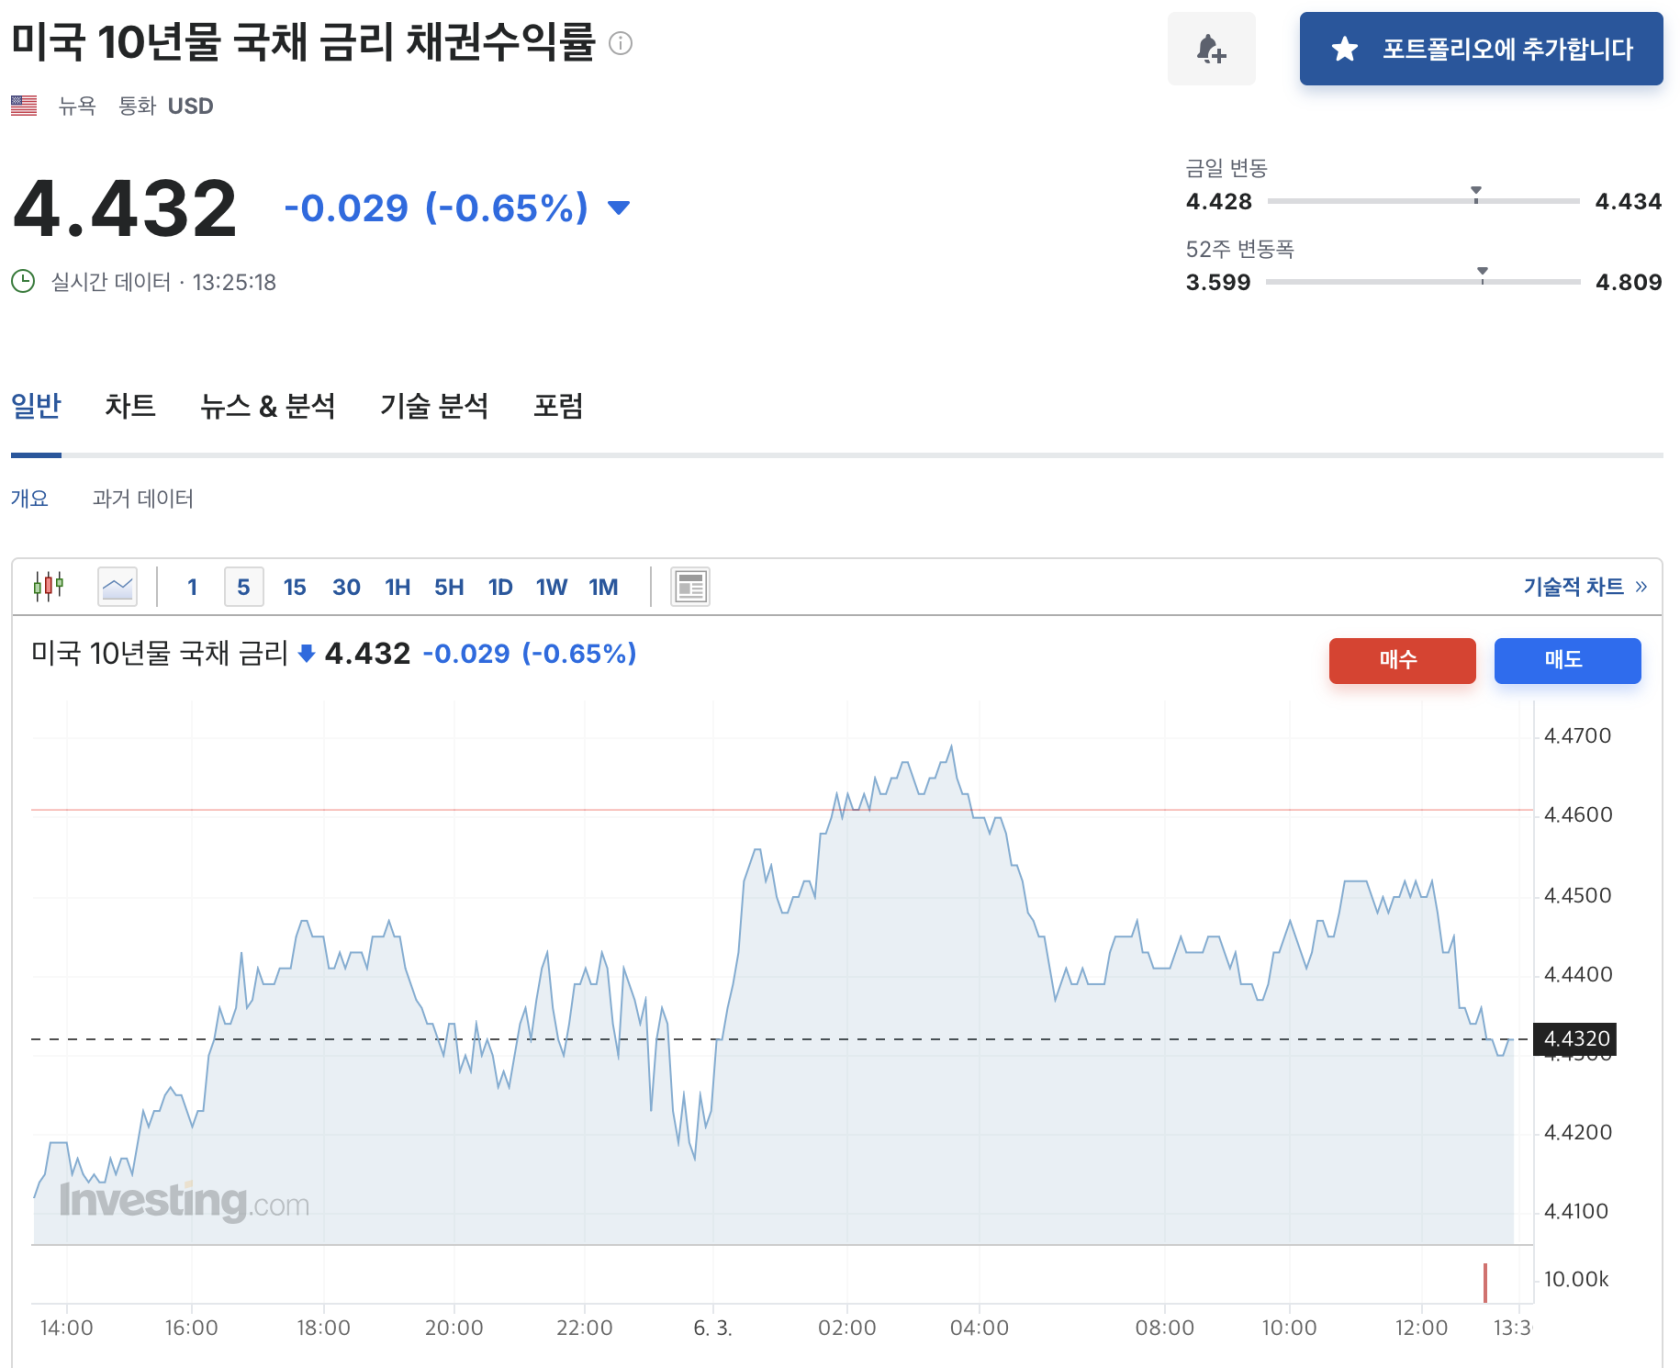This screenshot has width=1680, height=1368.
Task: Click the info icon next to the title
Action: pyautogui.click(x=620, y=43)
